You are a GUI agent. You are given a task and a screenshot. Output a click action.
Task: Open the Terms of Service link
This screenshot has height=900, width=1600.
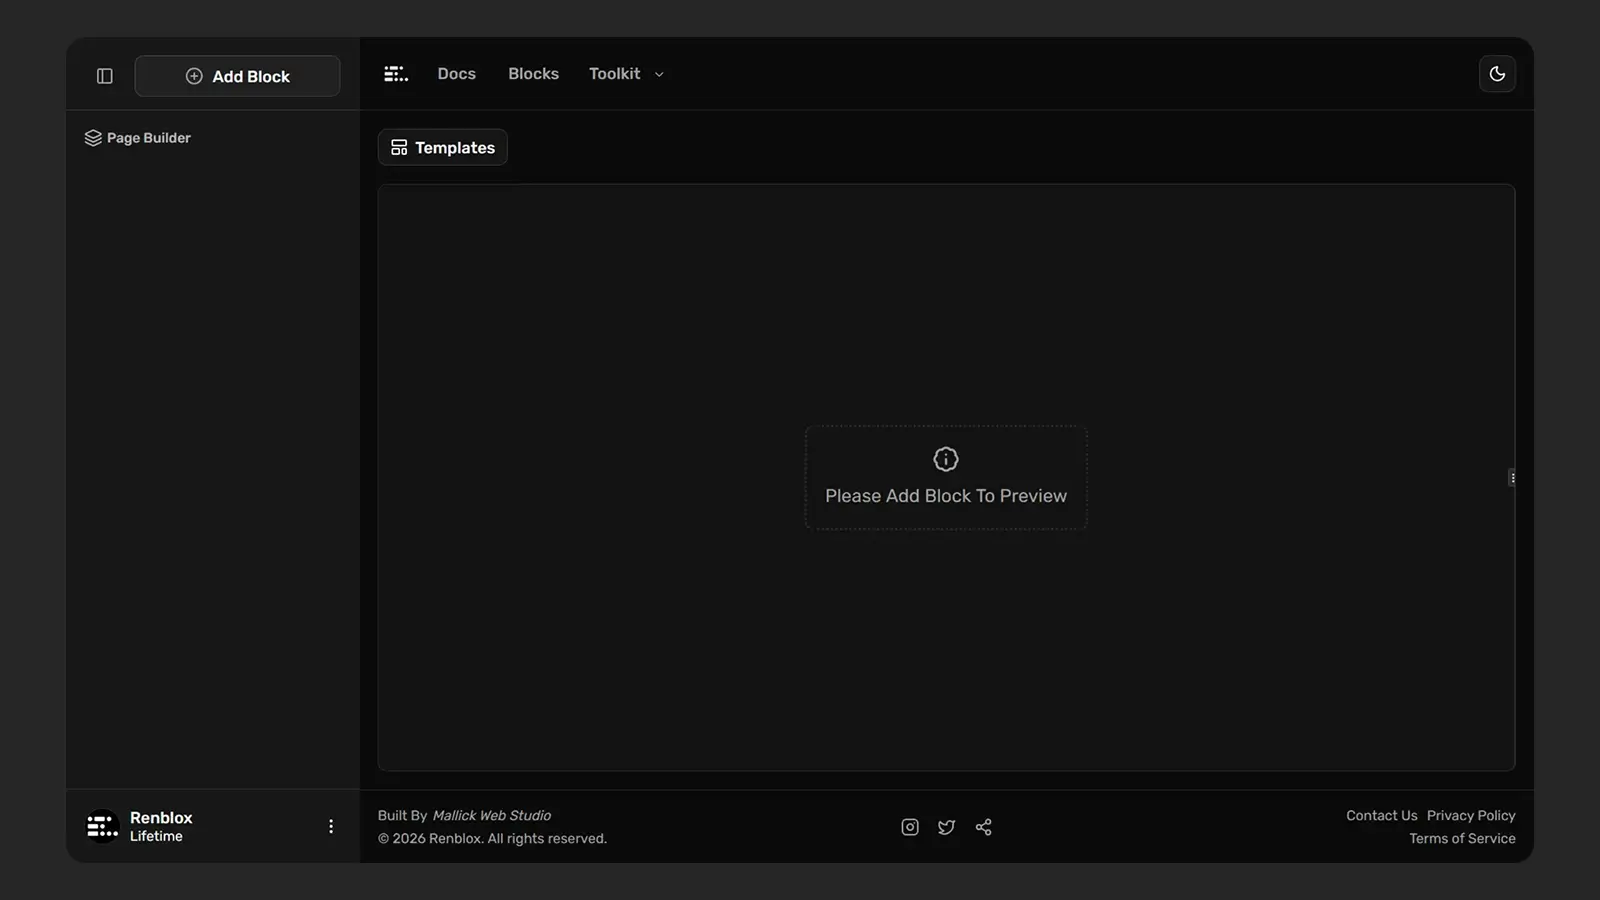(1462, 838)
